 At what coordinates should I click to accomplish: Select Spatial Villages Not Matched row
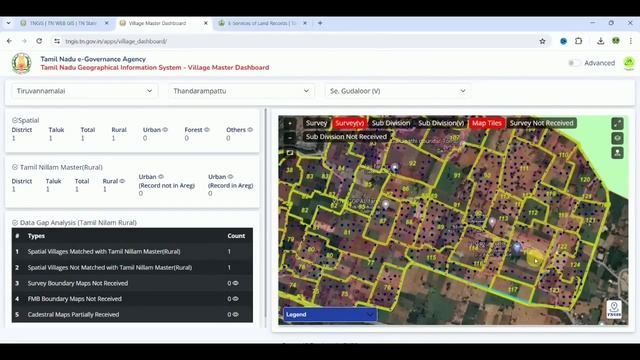click(x=132, y=267)
